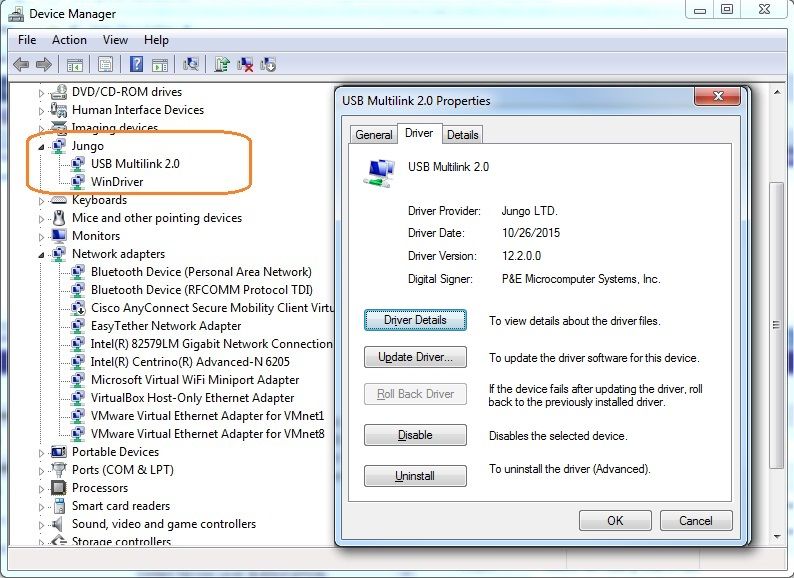
Task: Open the File menu
Action: 27,40
